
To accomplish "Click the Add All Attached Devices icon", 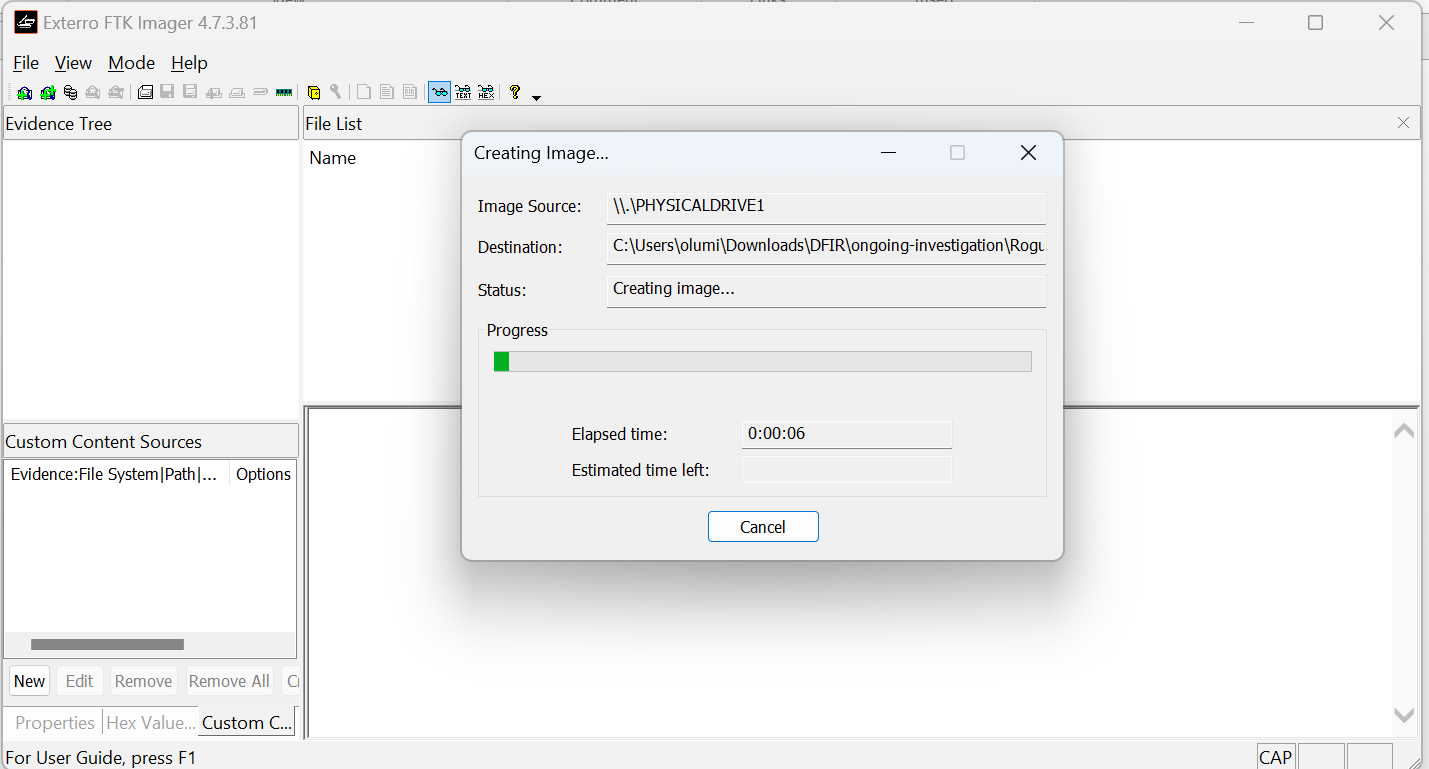I will [47, 93].
